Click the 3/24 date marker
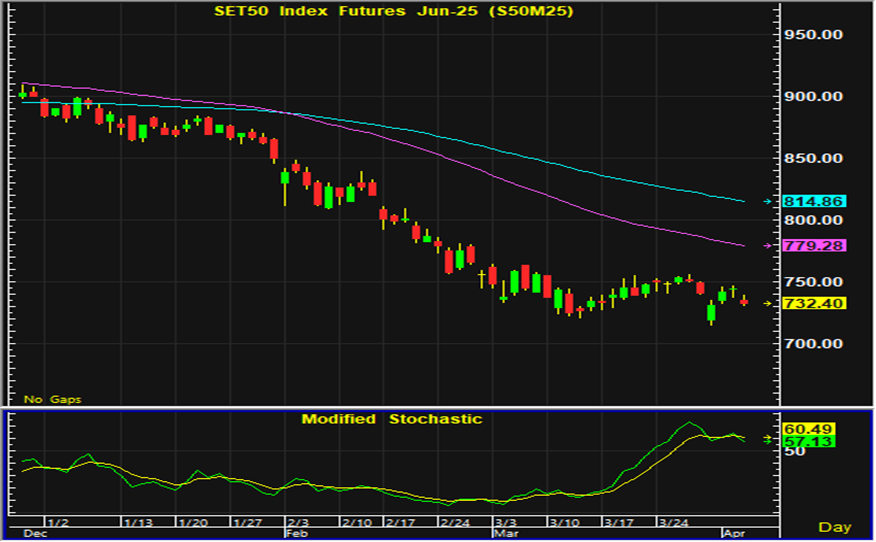Screen dimensions: 876x542 (673, 523)
